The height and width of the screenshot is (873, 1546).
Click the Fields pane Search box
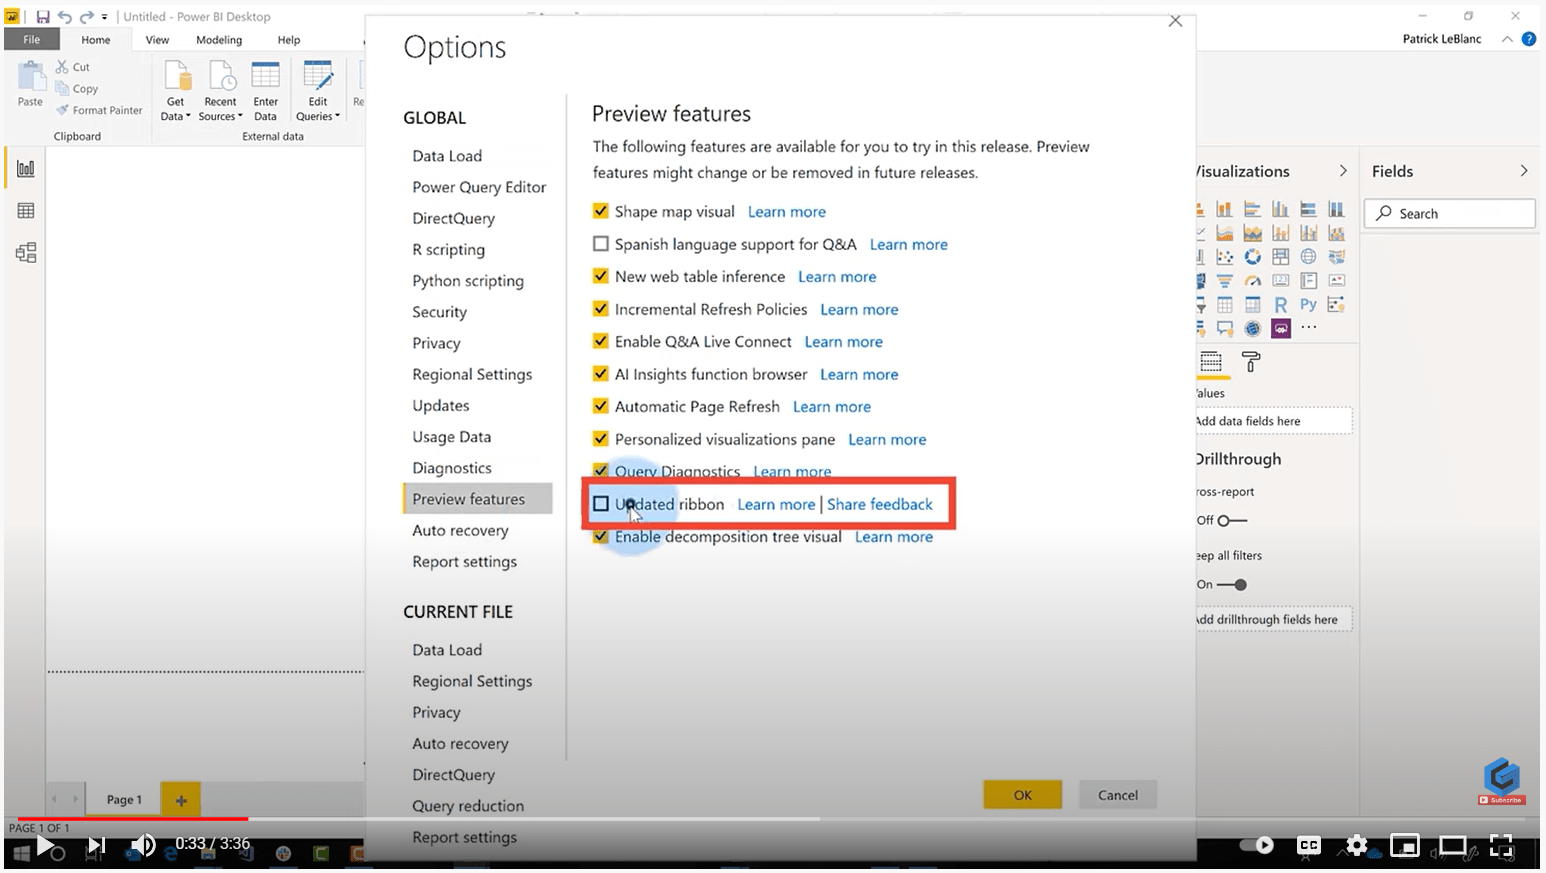tap(1450, 213)
